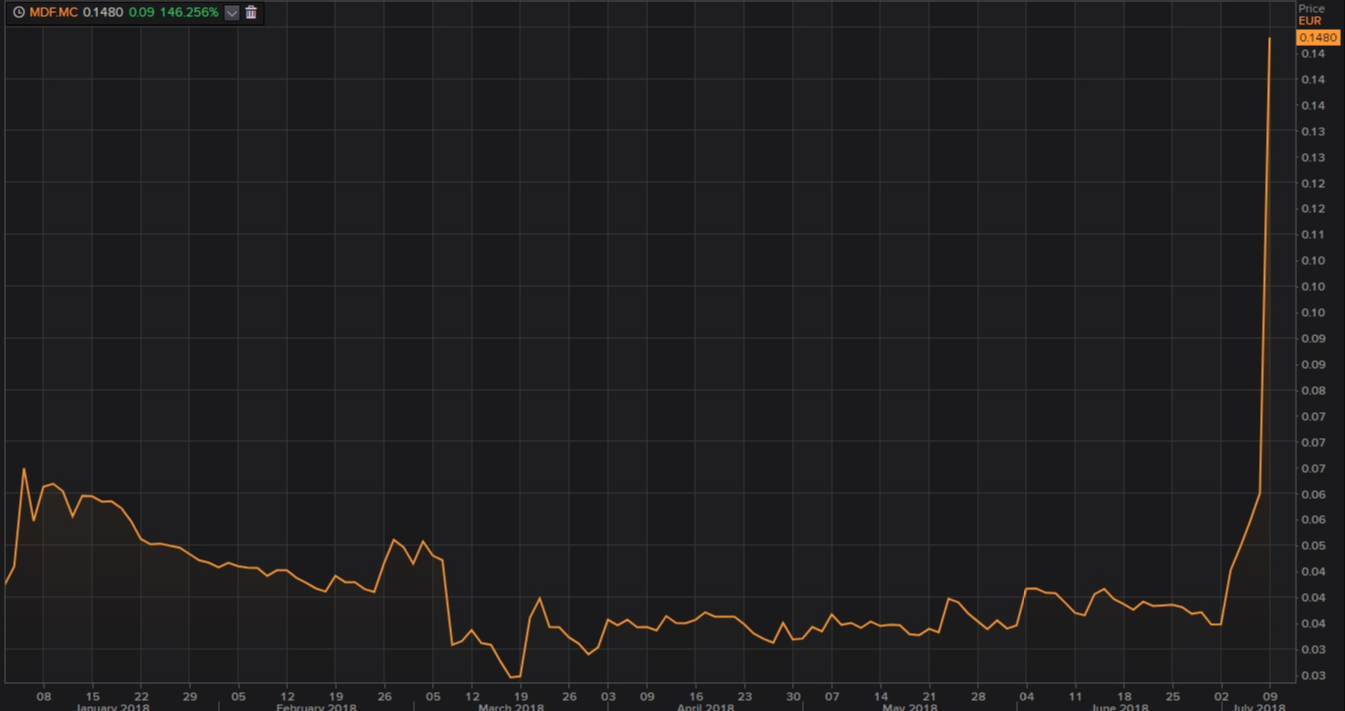The height and width of the screenshot is (711, 1345).
Task: Click the 19 date tick under March
Action: pos(520,695)
